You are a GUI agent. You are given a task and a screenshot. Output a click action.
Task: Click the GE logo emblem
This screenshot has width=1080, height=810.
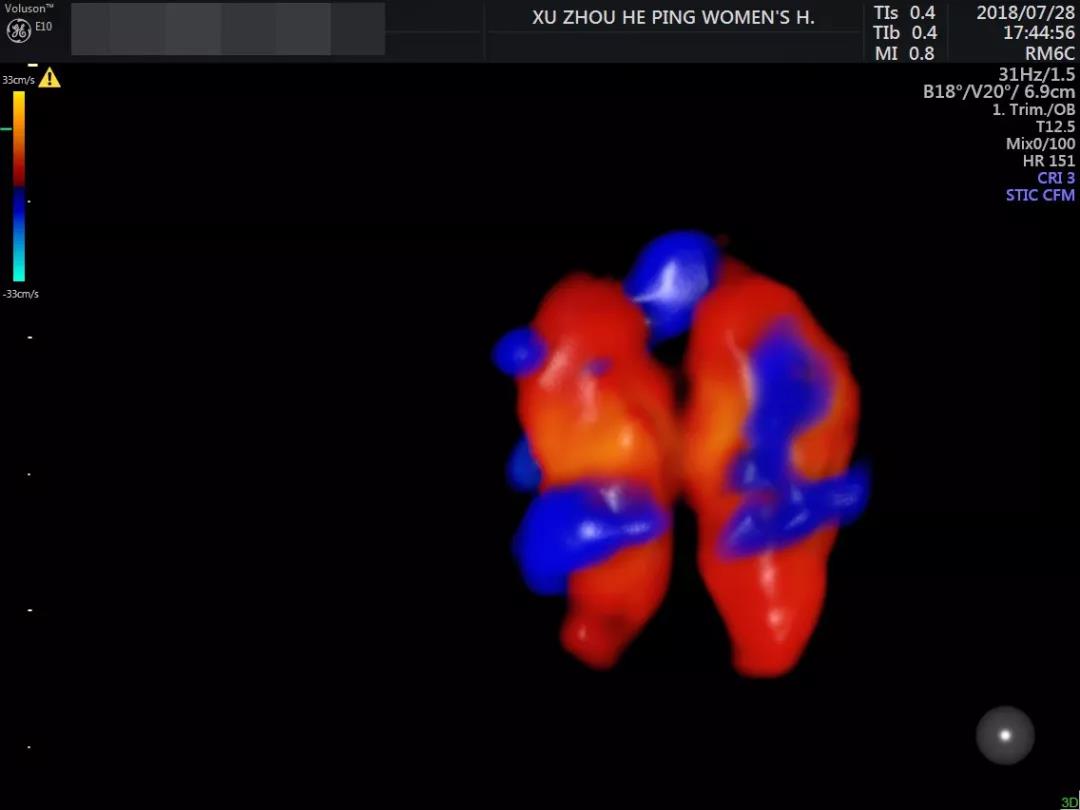pos(18,29)
